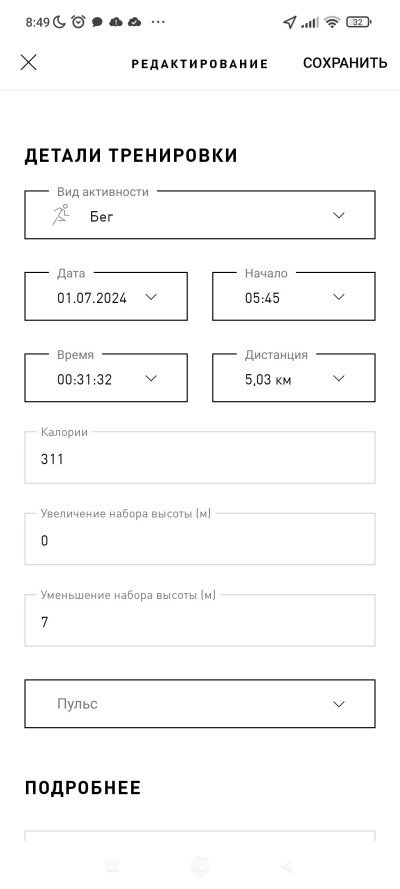Viewport: 400px width, 889px height.
Task: Click the running figure icon next to Бег
Action: click(x=61, y=215)
